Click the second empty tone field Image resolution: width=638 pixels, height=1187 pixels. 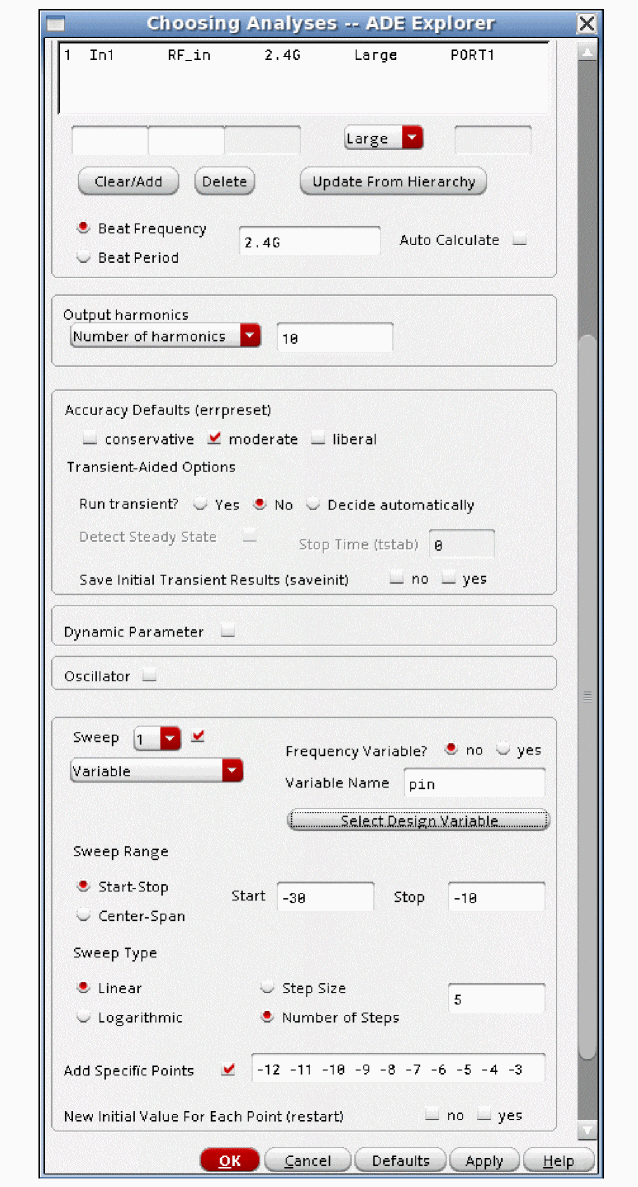186,140
